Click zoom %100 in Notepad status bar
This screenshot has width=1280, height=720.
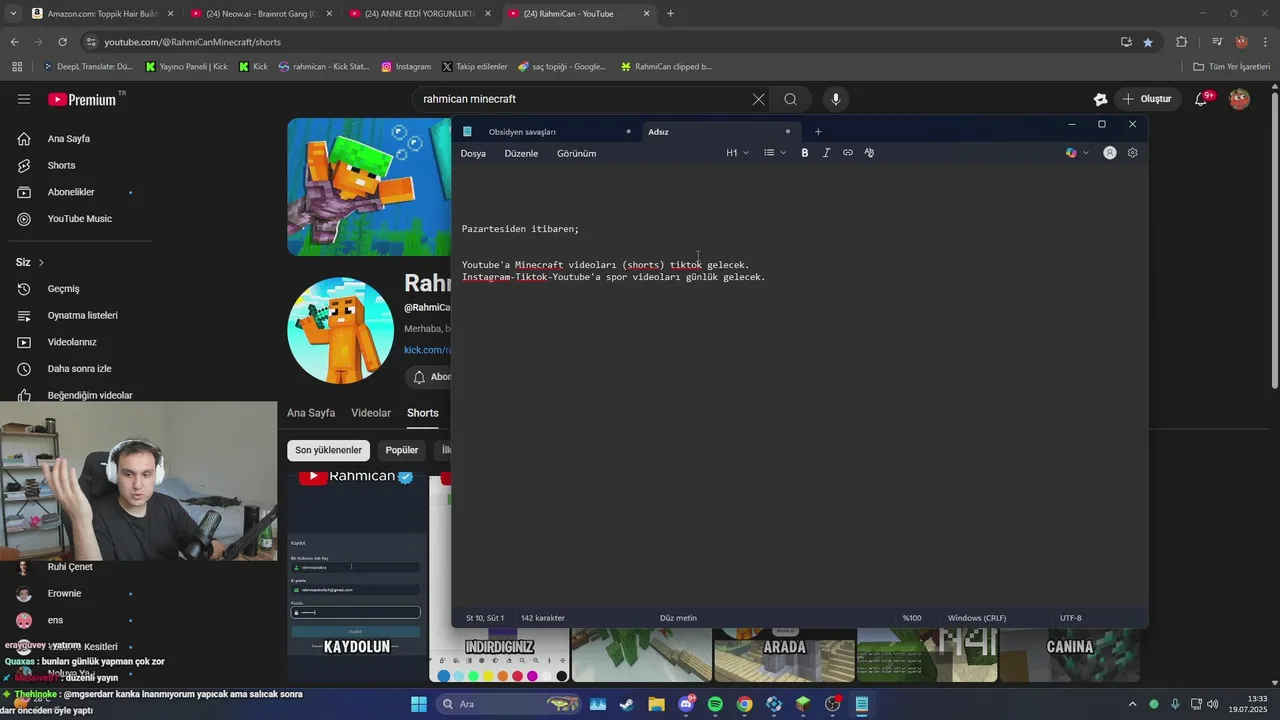912,618
